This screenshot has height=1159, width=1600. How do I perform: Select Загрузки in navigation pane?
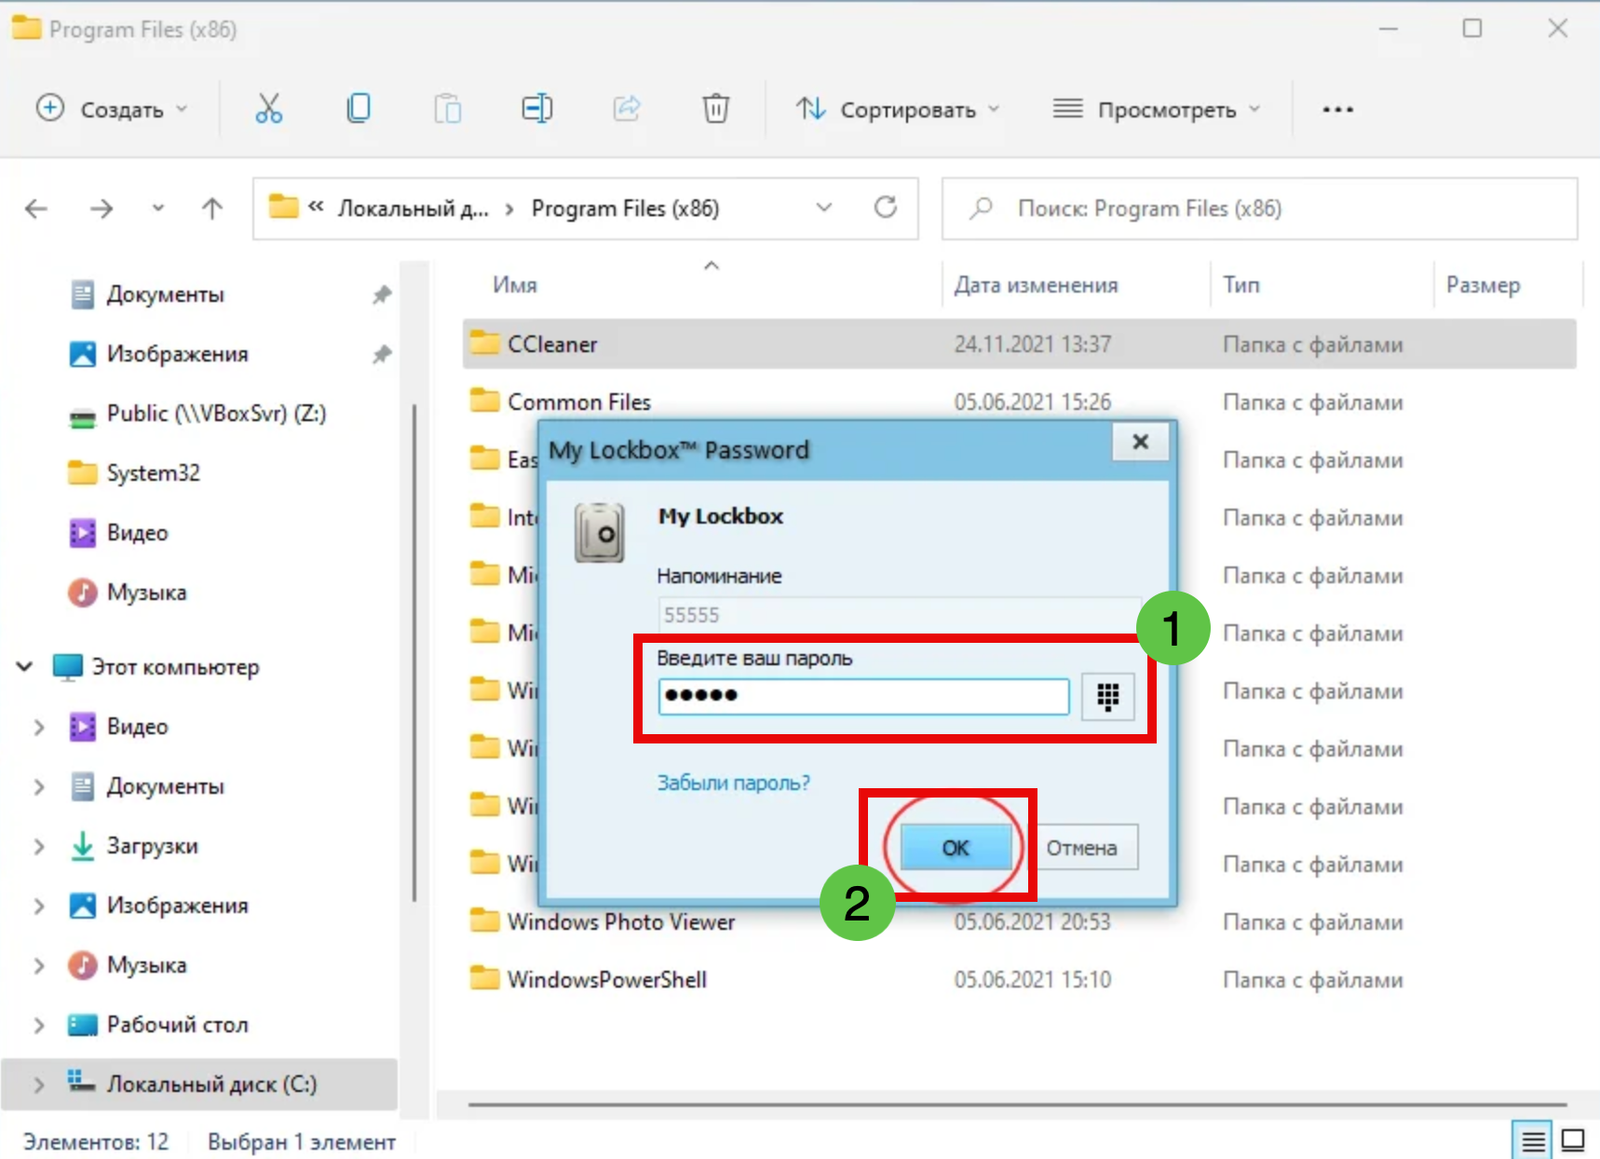coord(134,846)
